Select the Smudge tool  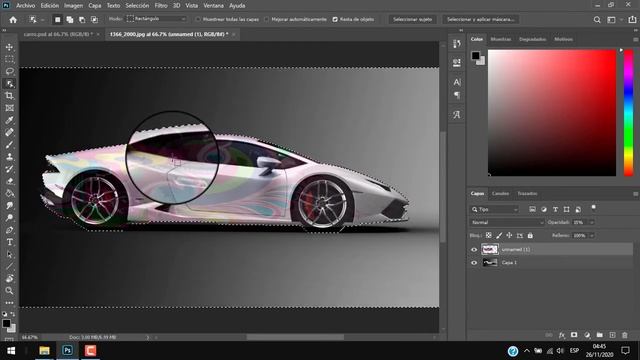tap(9, 205)
